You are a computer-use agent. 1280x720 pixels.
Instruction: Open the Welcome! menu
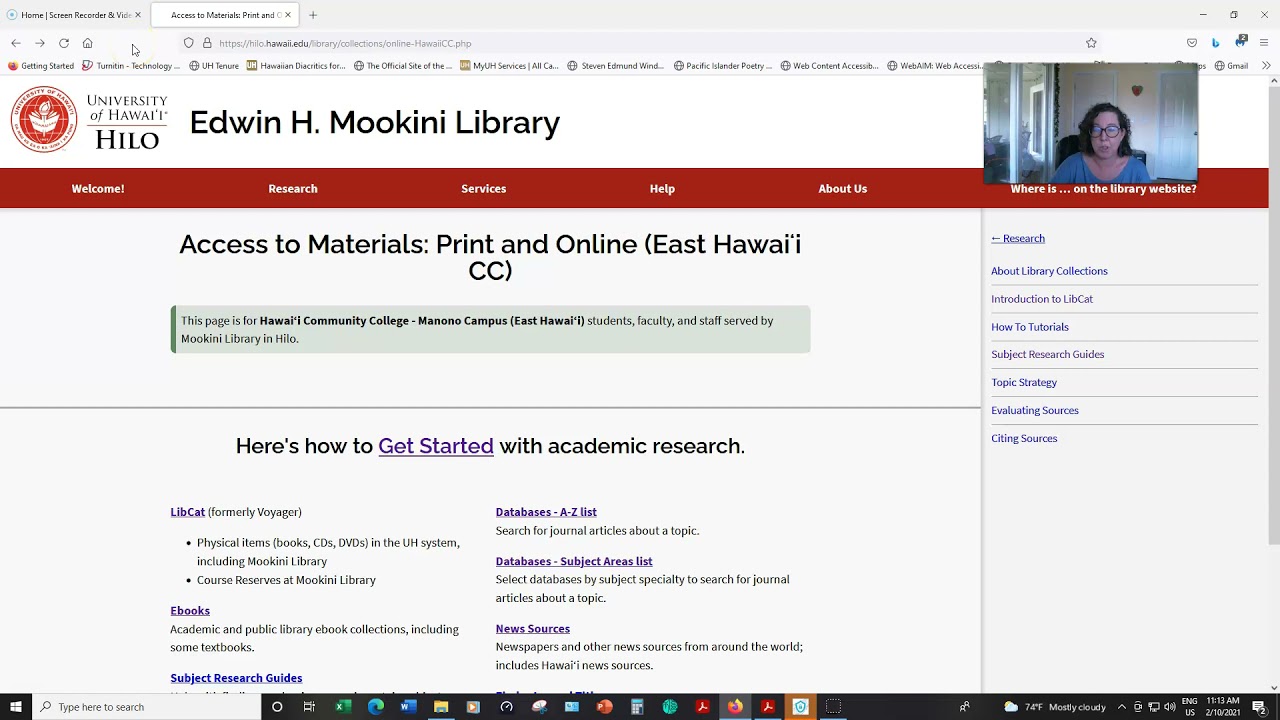coord(98,188)
